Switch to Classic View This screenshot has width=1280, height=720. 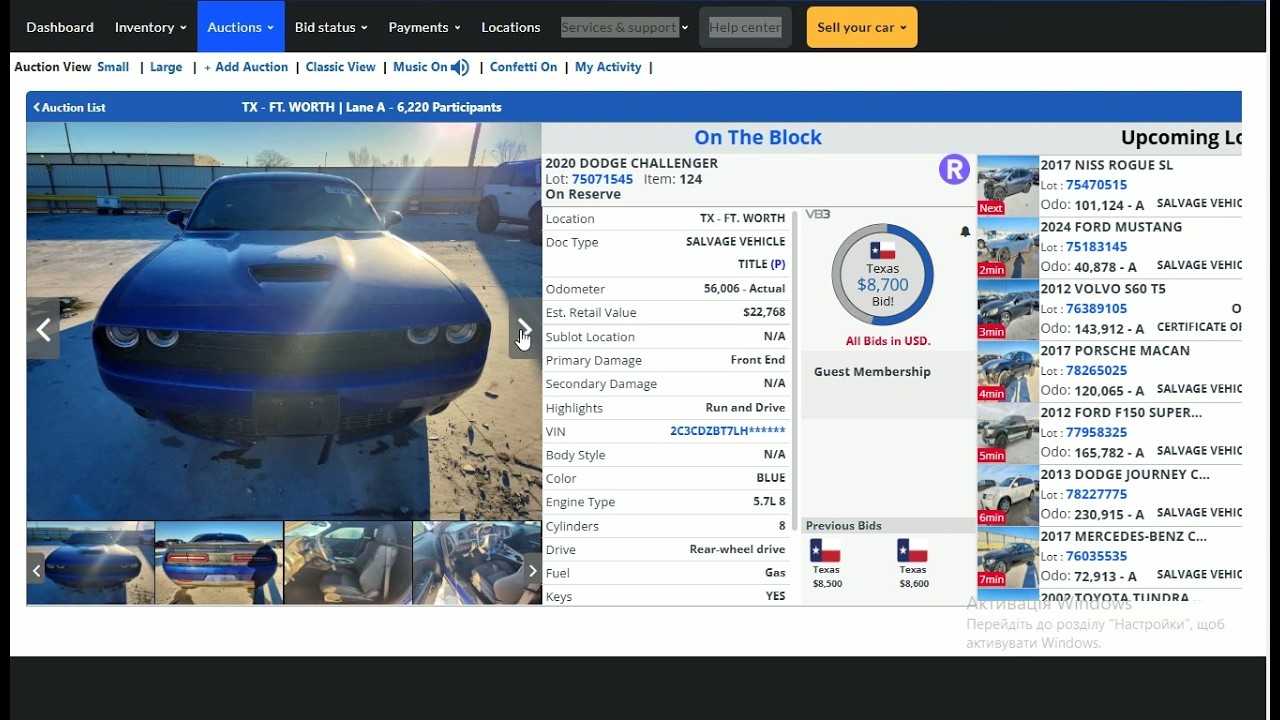pyautogui.click(x=340, y=67)
